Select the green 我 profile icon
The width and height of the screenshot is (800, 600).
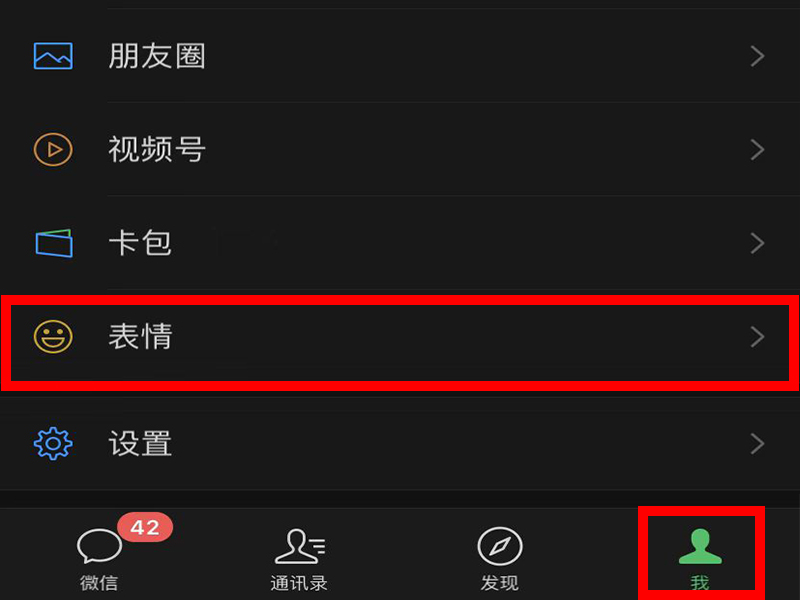pyautogui.click(x=700, y=546)
